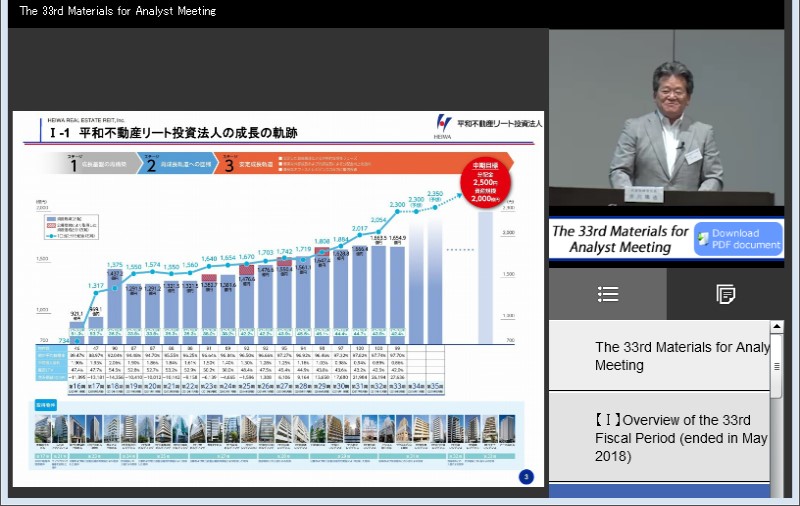Click the top header title 'The 33rd Materials for Analyst Meeting'
The width and height of the screenshot is (800, 506).
pos(117,11)
